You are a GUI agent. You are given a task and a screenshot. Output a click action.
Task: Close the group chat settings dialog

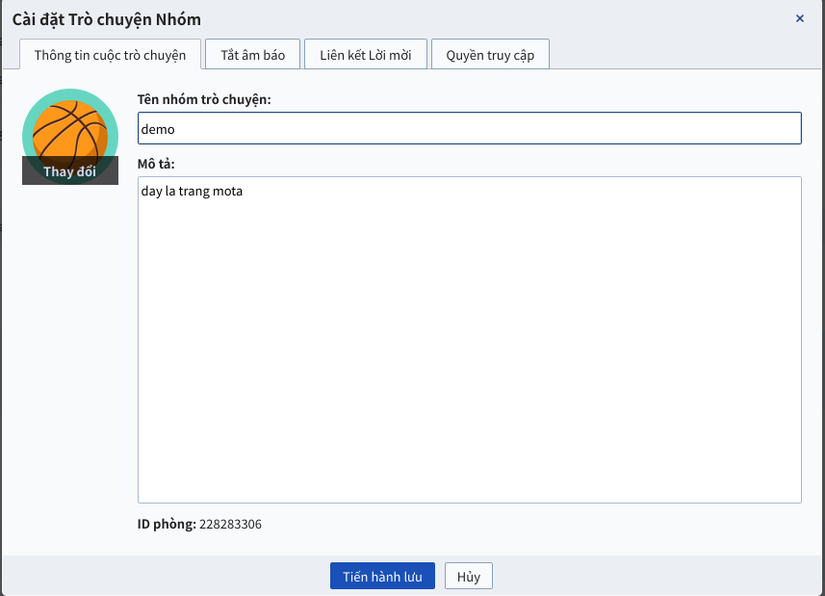[x=799, y=19]
